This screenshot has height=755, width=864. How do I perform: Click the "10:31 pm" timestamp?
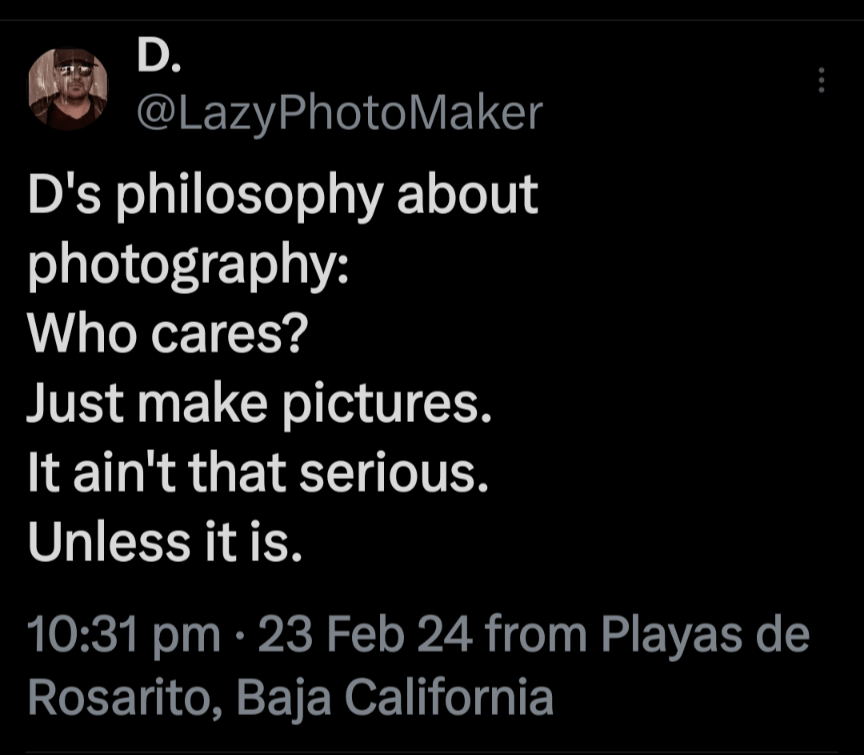click(x=124, y=635)
